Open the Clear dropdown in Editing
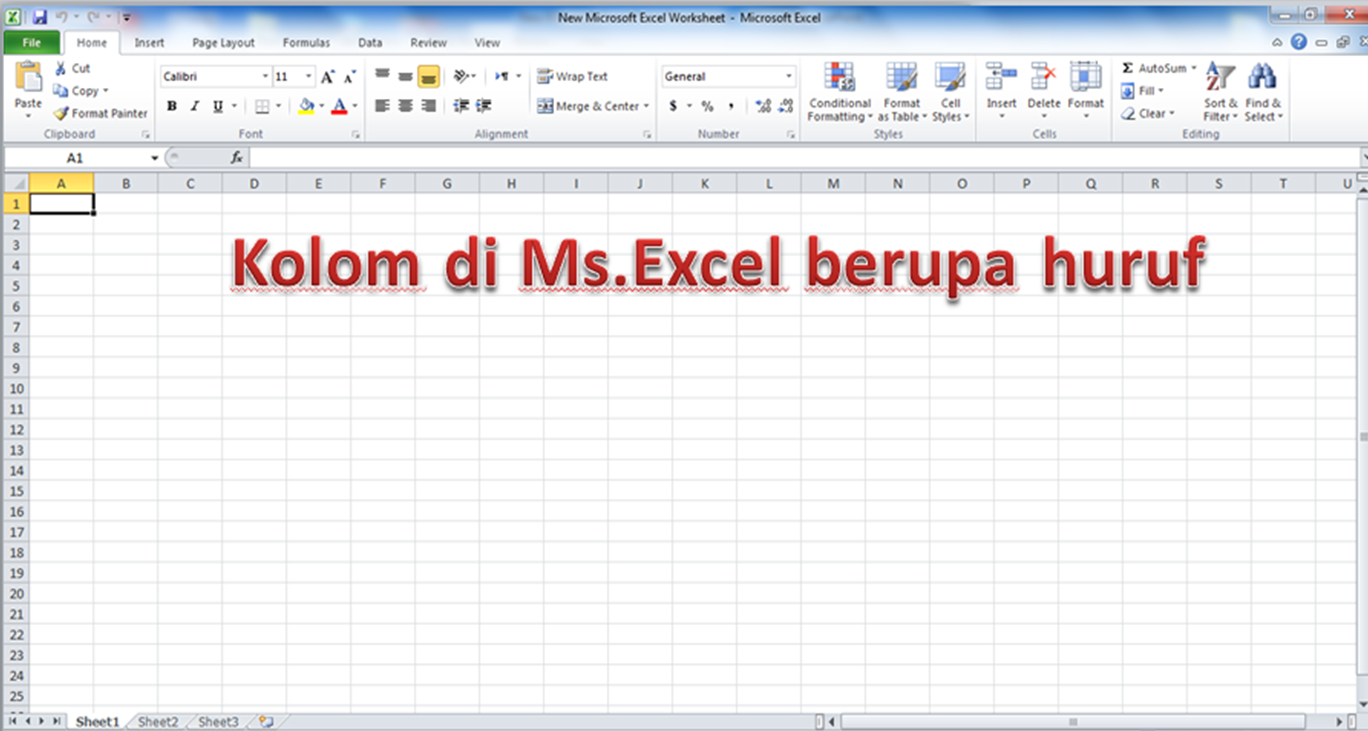The height and width of the screenshot is (731, 1368). 1147,114
